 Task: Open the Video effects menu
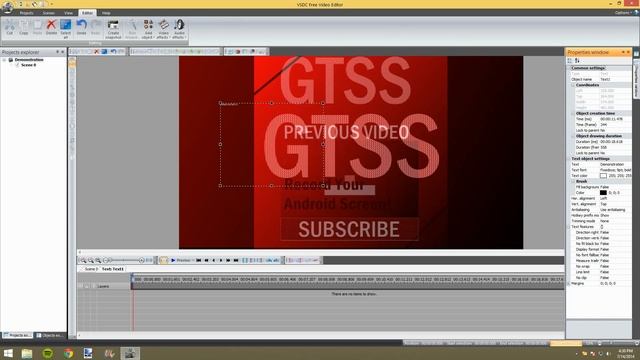pos(163,29)
